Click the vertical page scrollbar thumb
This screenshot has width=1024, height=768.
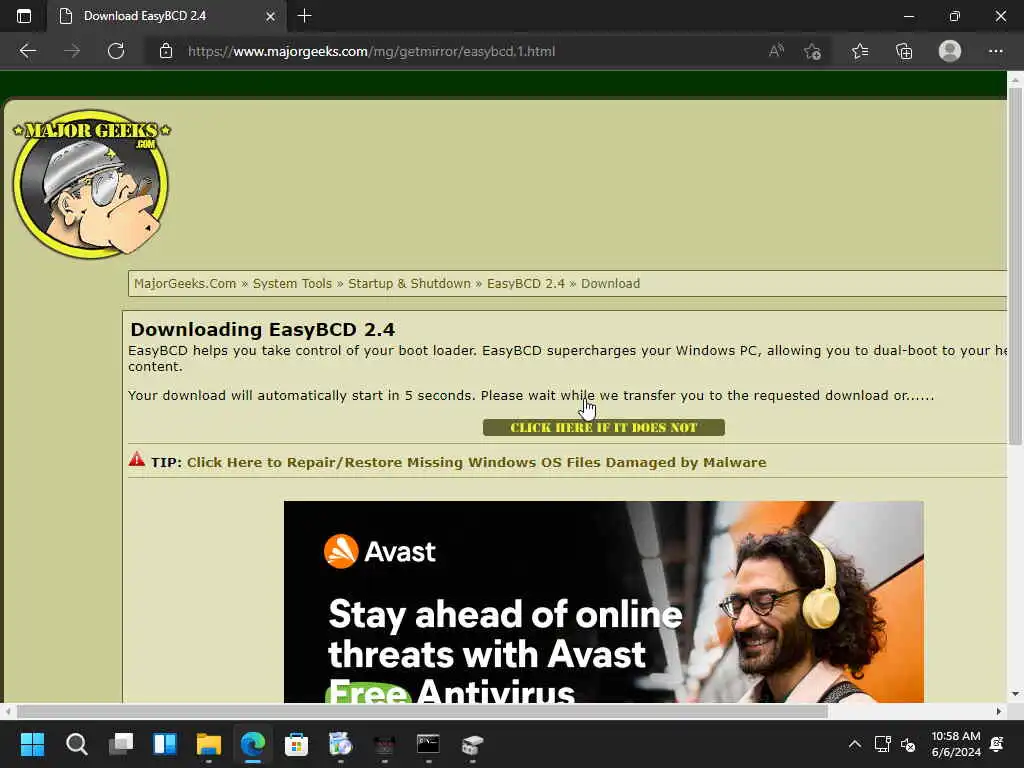tap(1015, 266)
